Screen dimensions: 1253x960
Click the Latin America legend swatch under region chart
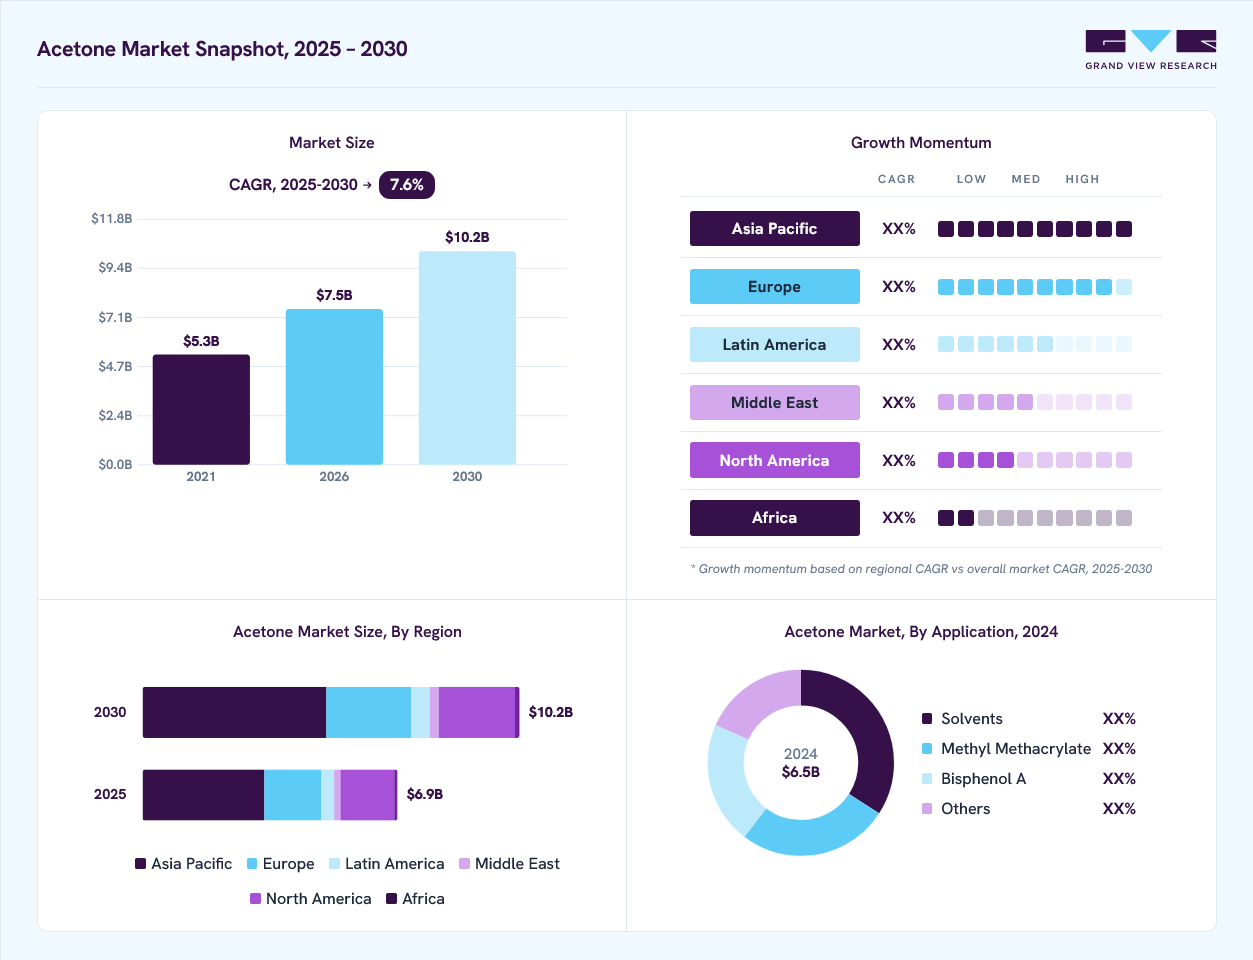[x=335, y=864]
